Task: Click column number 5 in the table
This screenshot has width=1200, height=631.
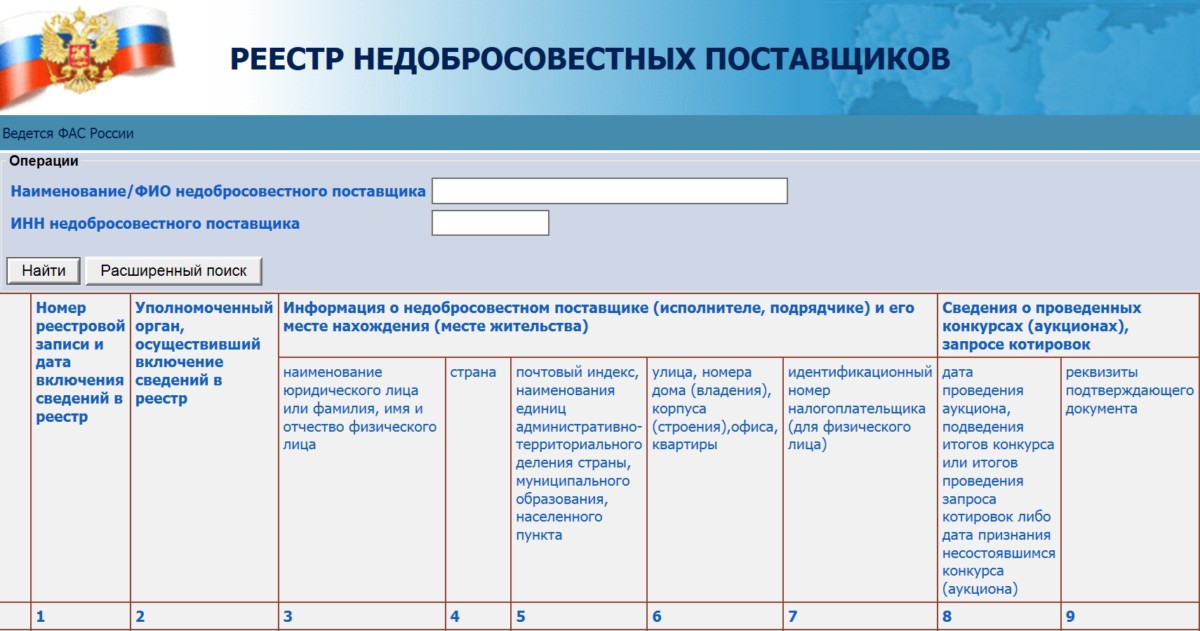Action: pyautogui.click(x=520, y=617)
